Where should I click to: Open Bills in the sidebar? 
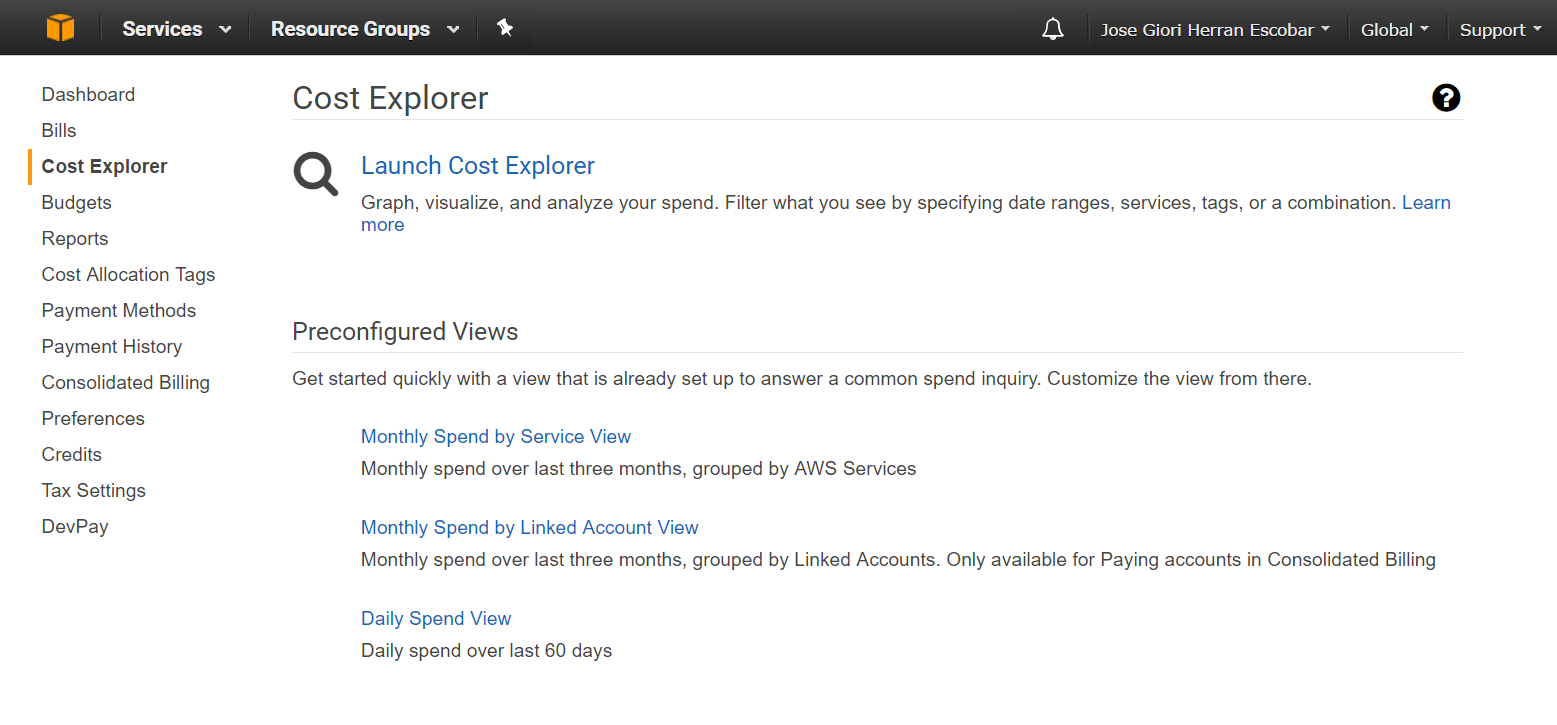click(x=59, y=131)
